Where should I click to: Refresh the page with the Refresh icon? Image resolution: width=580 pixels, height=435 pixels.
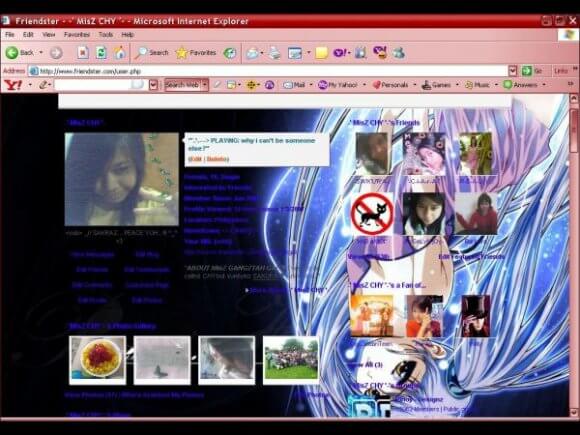[101, 53]
